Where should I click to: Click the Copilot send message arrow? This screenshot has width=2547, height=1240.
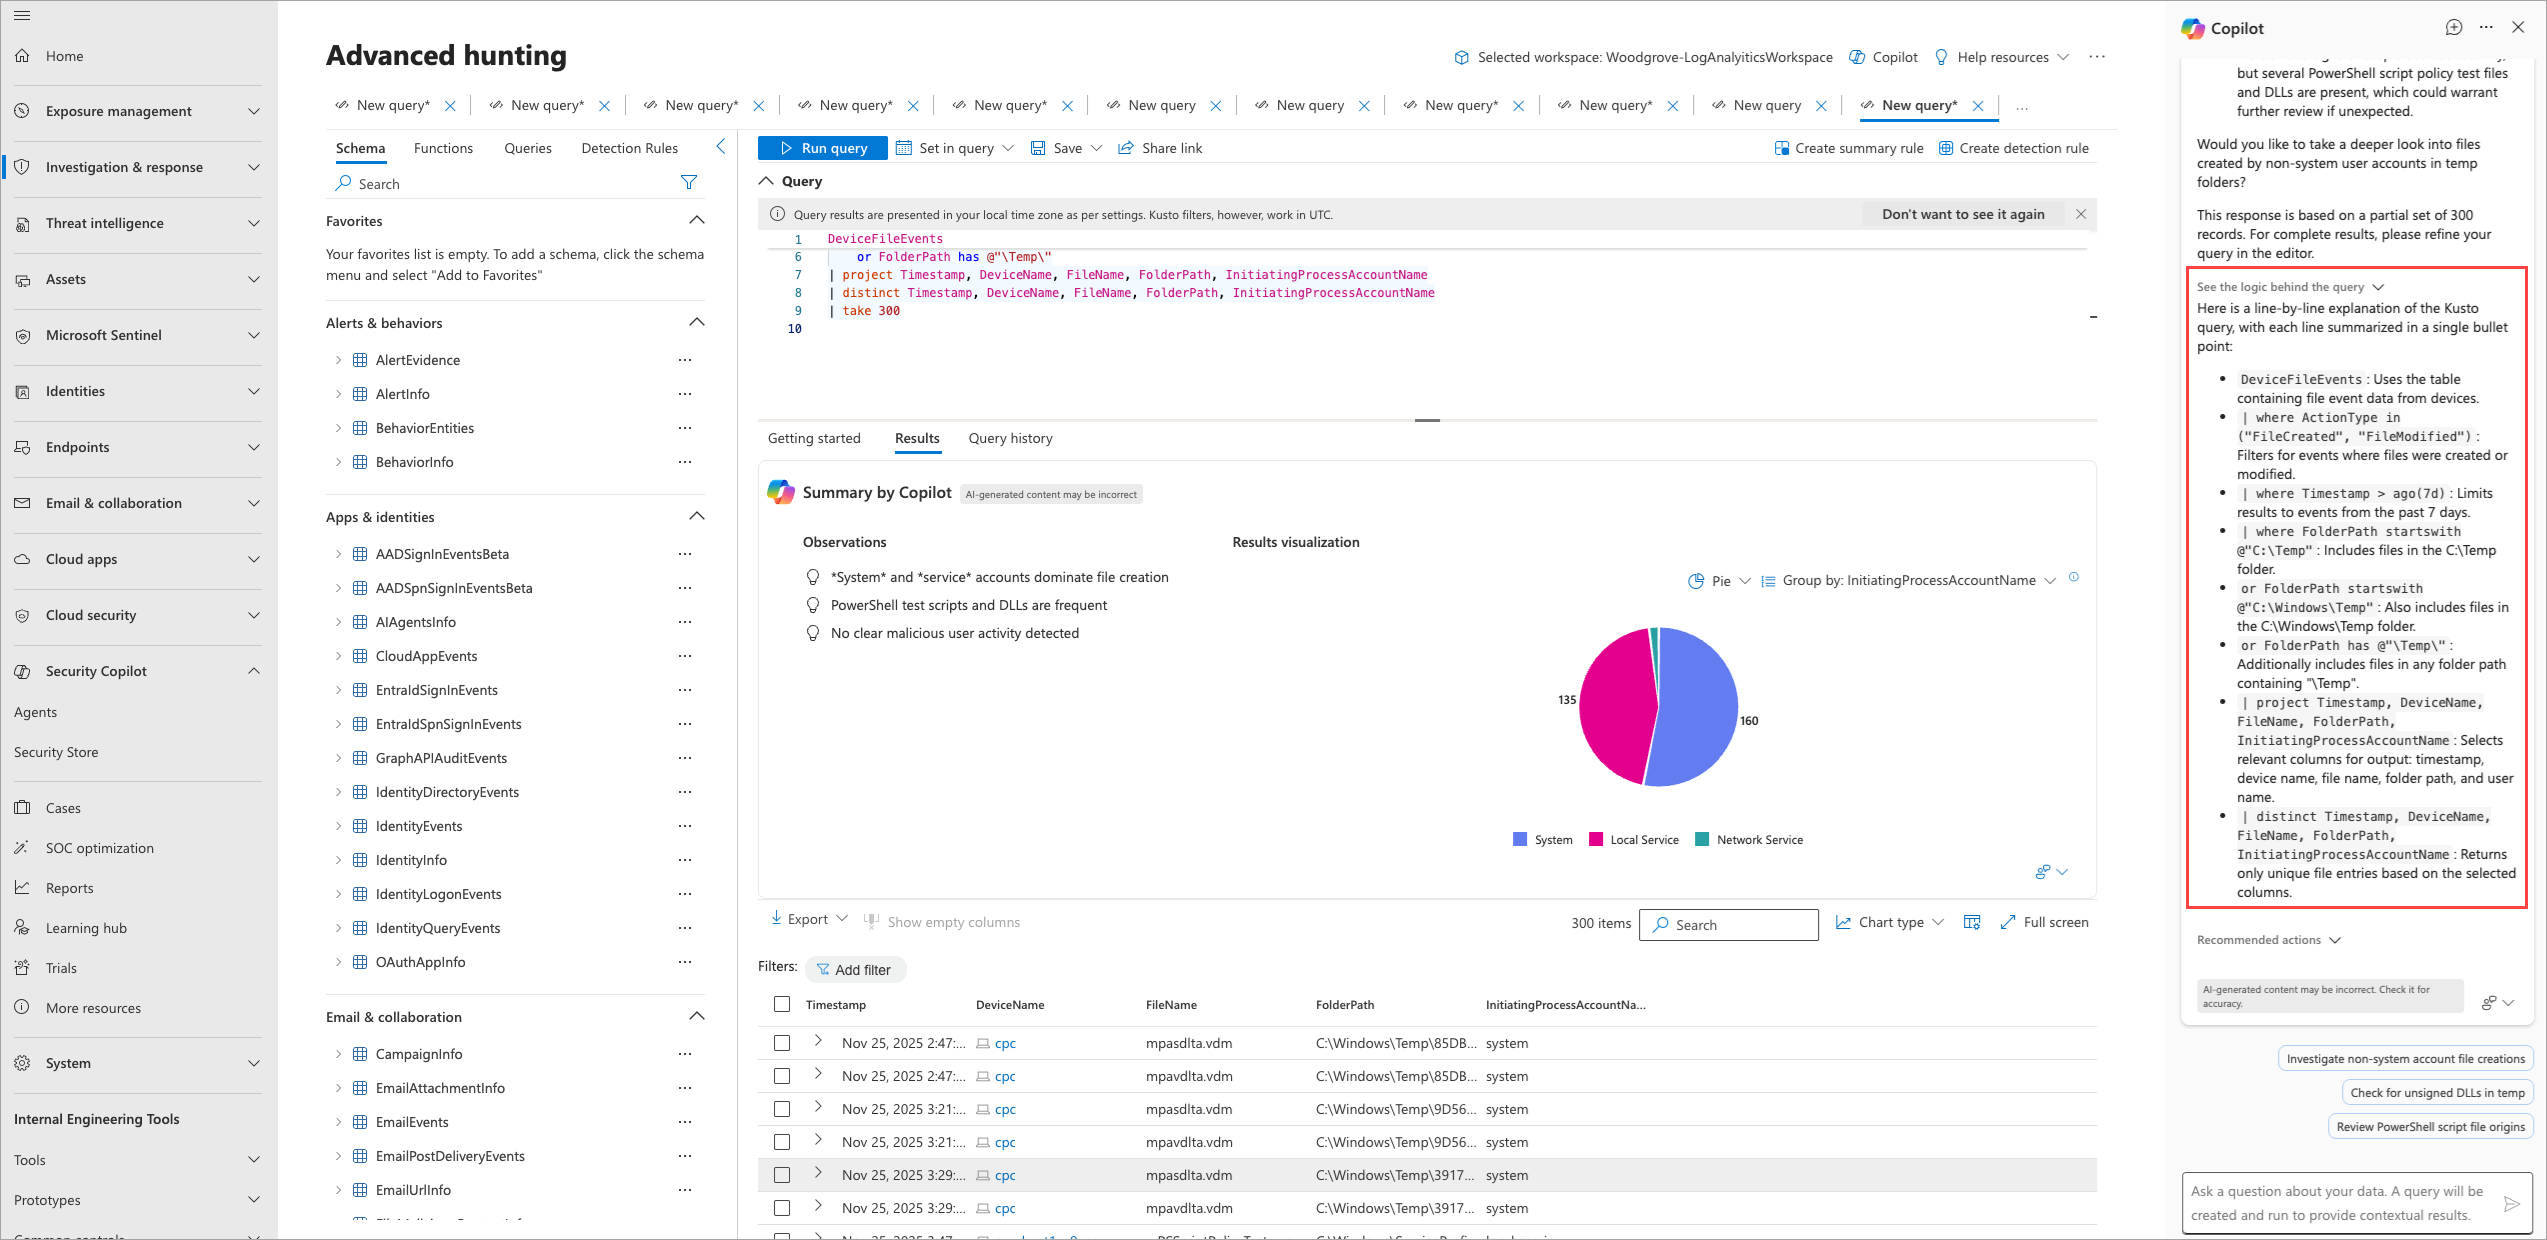2511,1203
